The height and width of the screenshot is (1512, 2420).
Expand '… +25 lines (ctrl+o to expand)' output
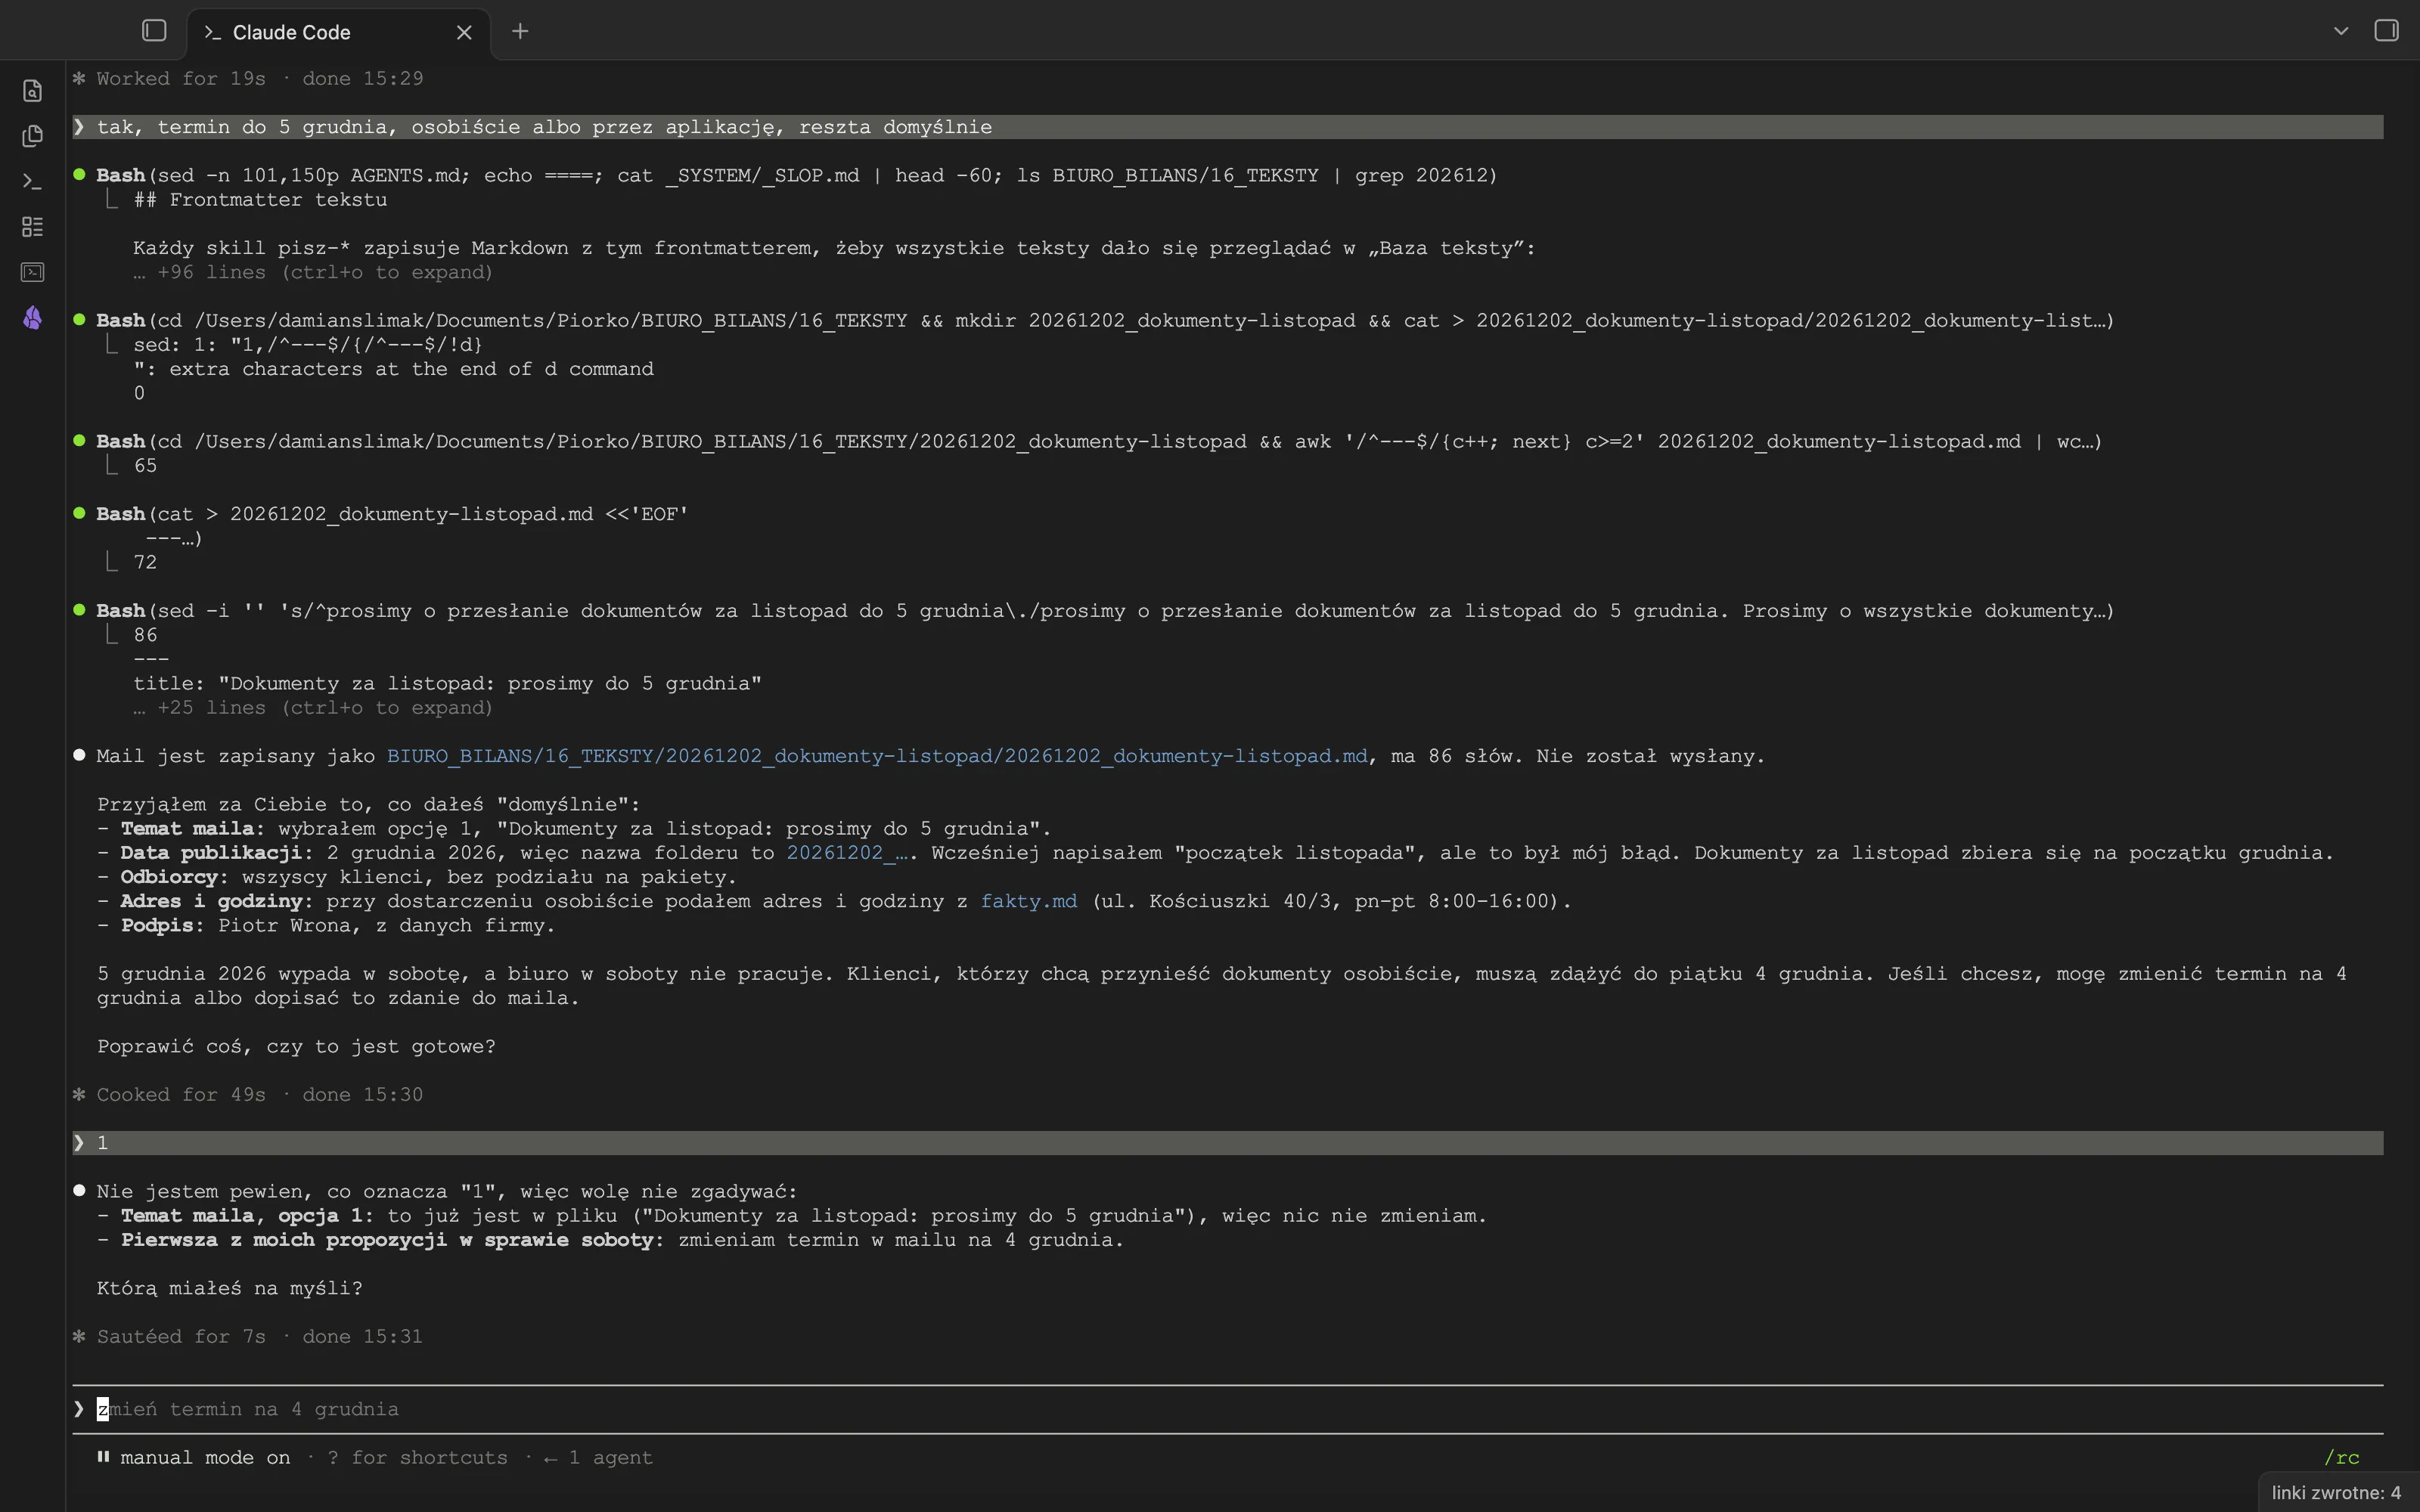click(313, 708)
